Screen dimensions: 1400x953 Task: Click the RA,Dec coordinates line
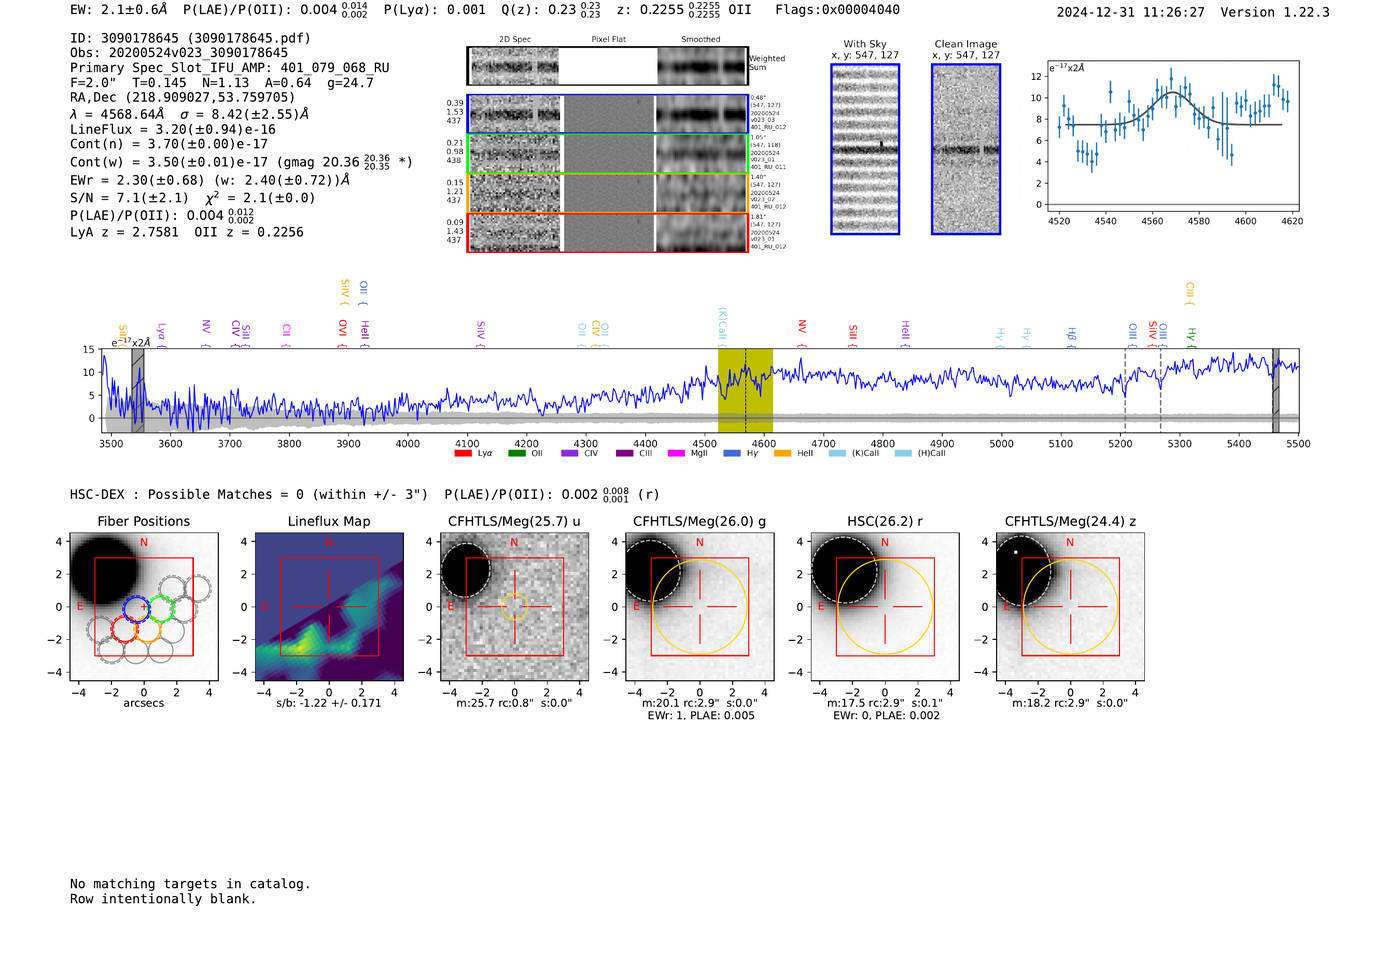183,98
